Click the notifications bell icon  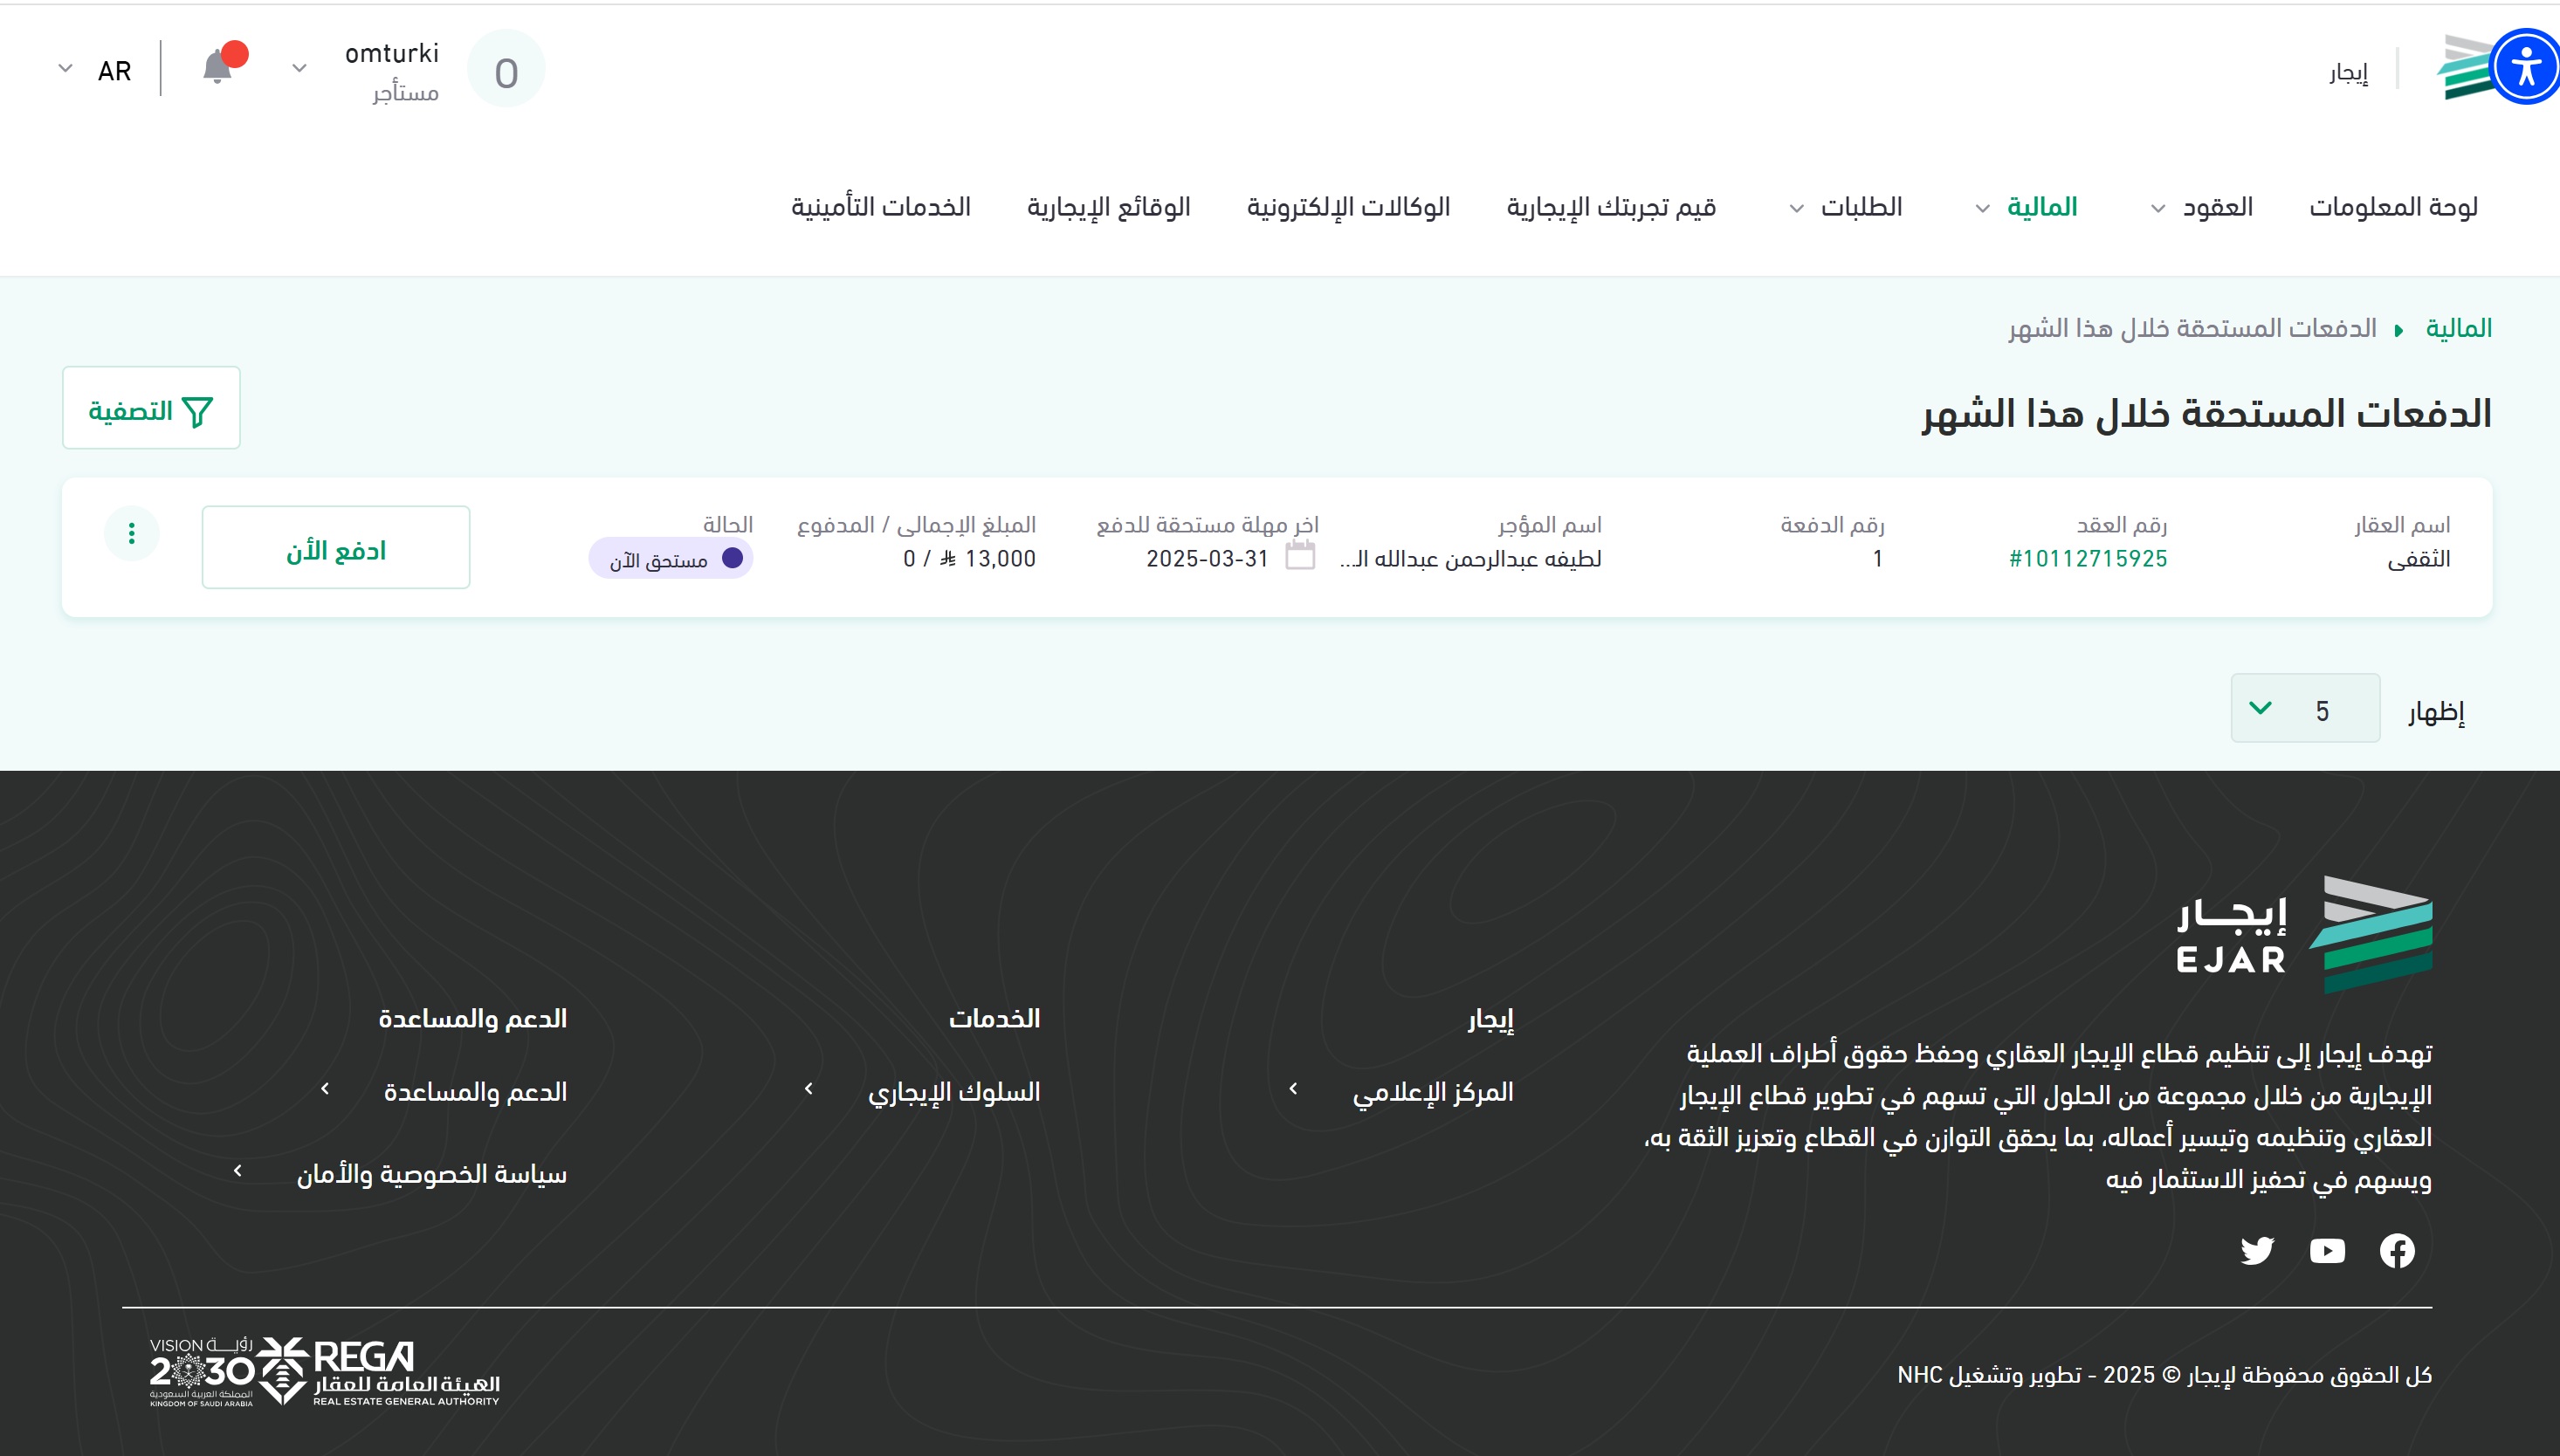[218, 68]
